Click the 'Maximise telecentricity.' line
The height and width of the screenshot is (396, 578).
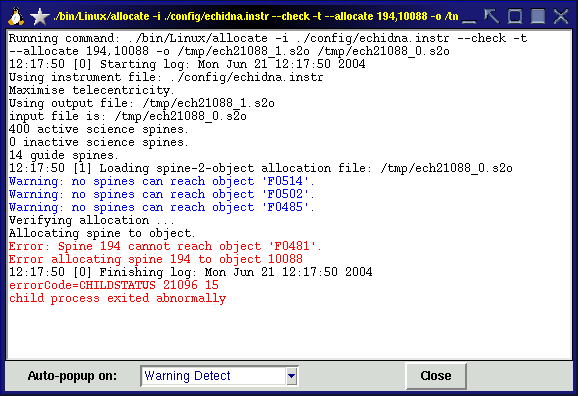(92, 90)
